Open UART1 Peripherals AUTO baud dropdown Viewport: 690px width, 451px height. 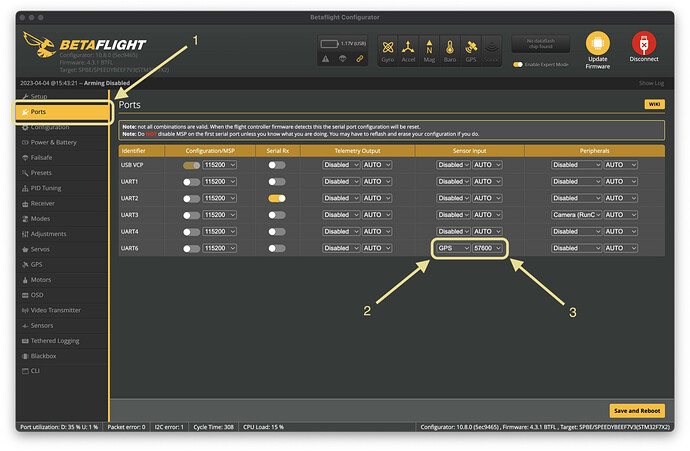click(x=620, y=181)
